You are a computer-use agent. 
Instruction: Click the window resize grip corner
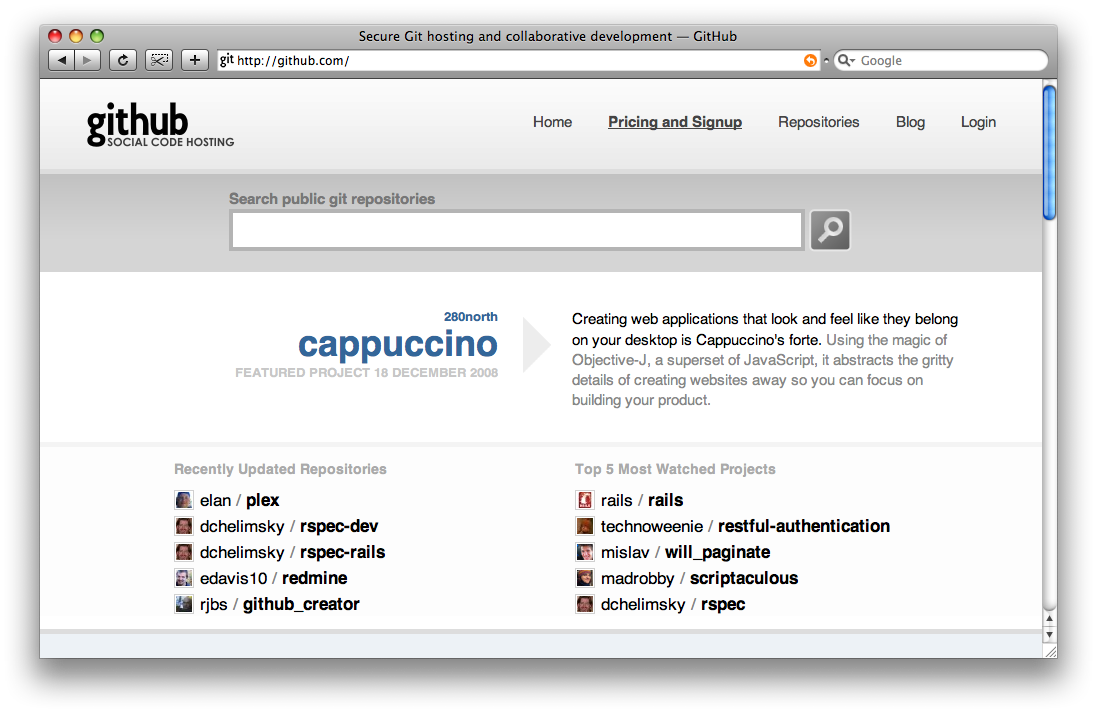[x=1050, y=651]
